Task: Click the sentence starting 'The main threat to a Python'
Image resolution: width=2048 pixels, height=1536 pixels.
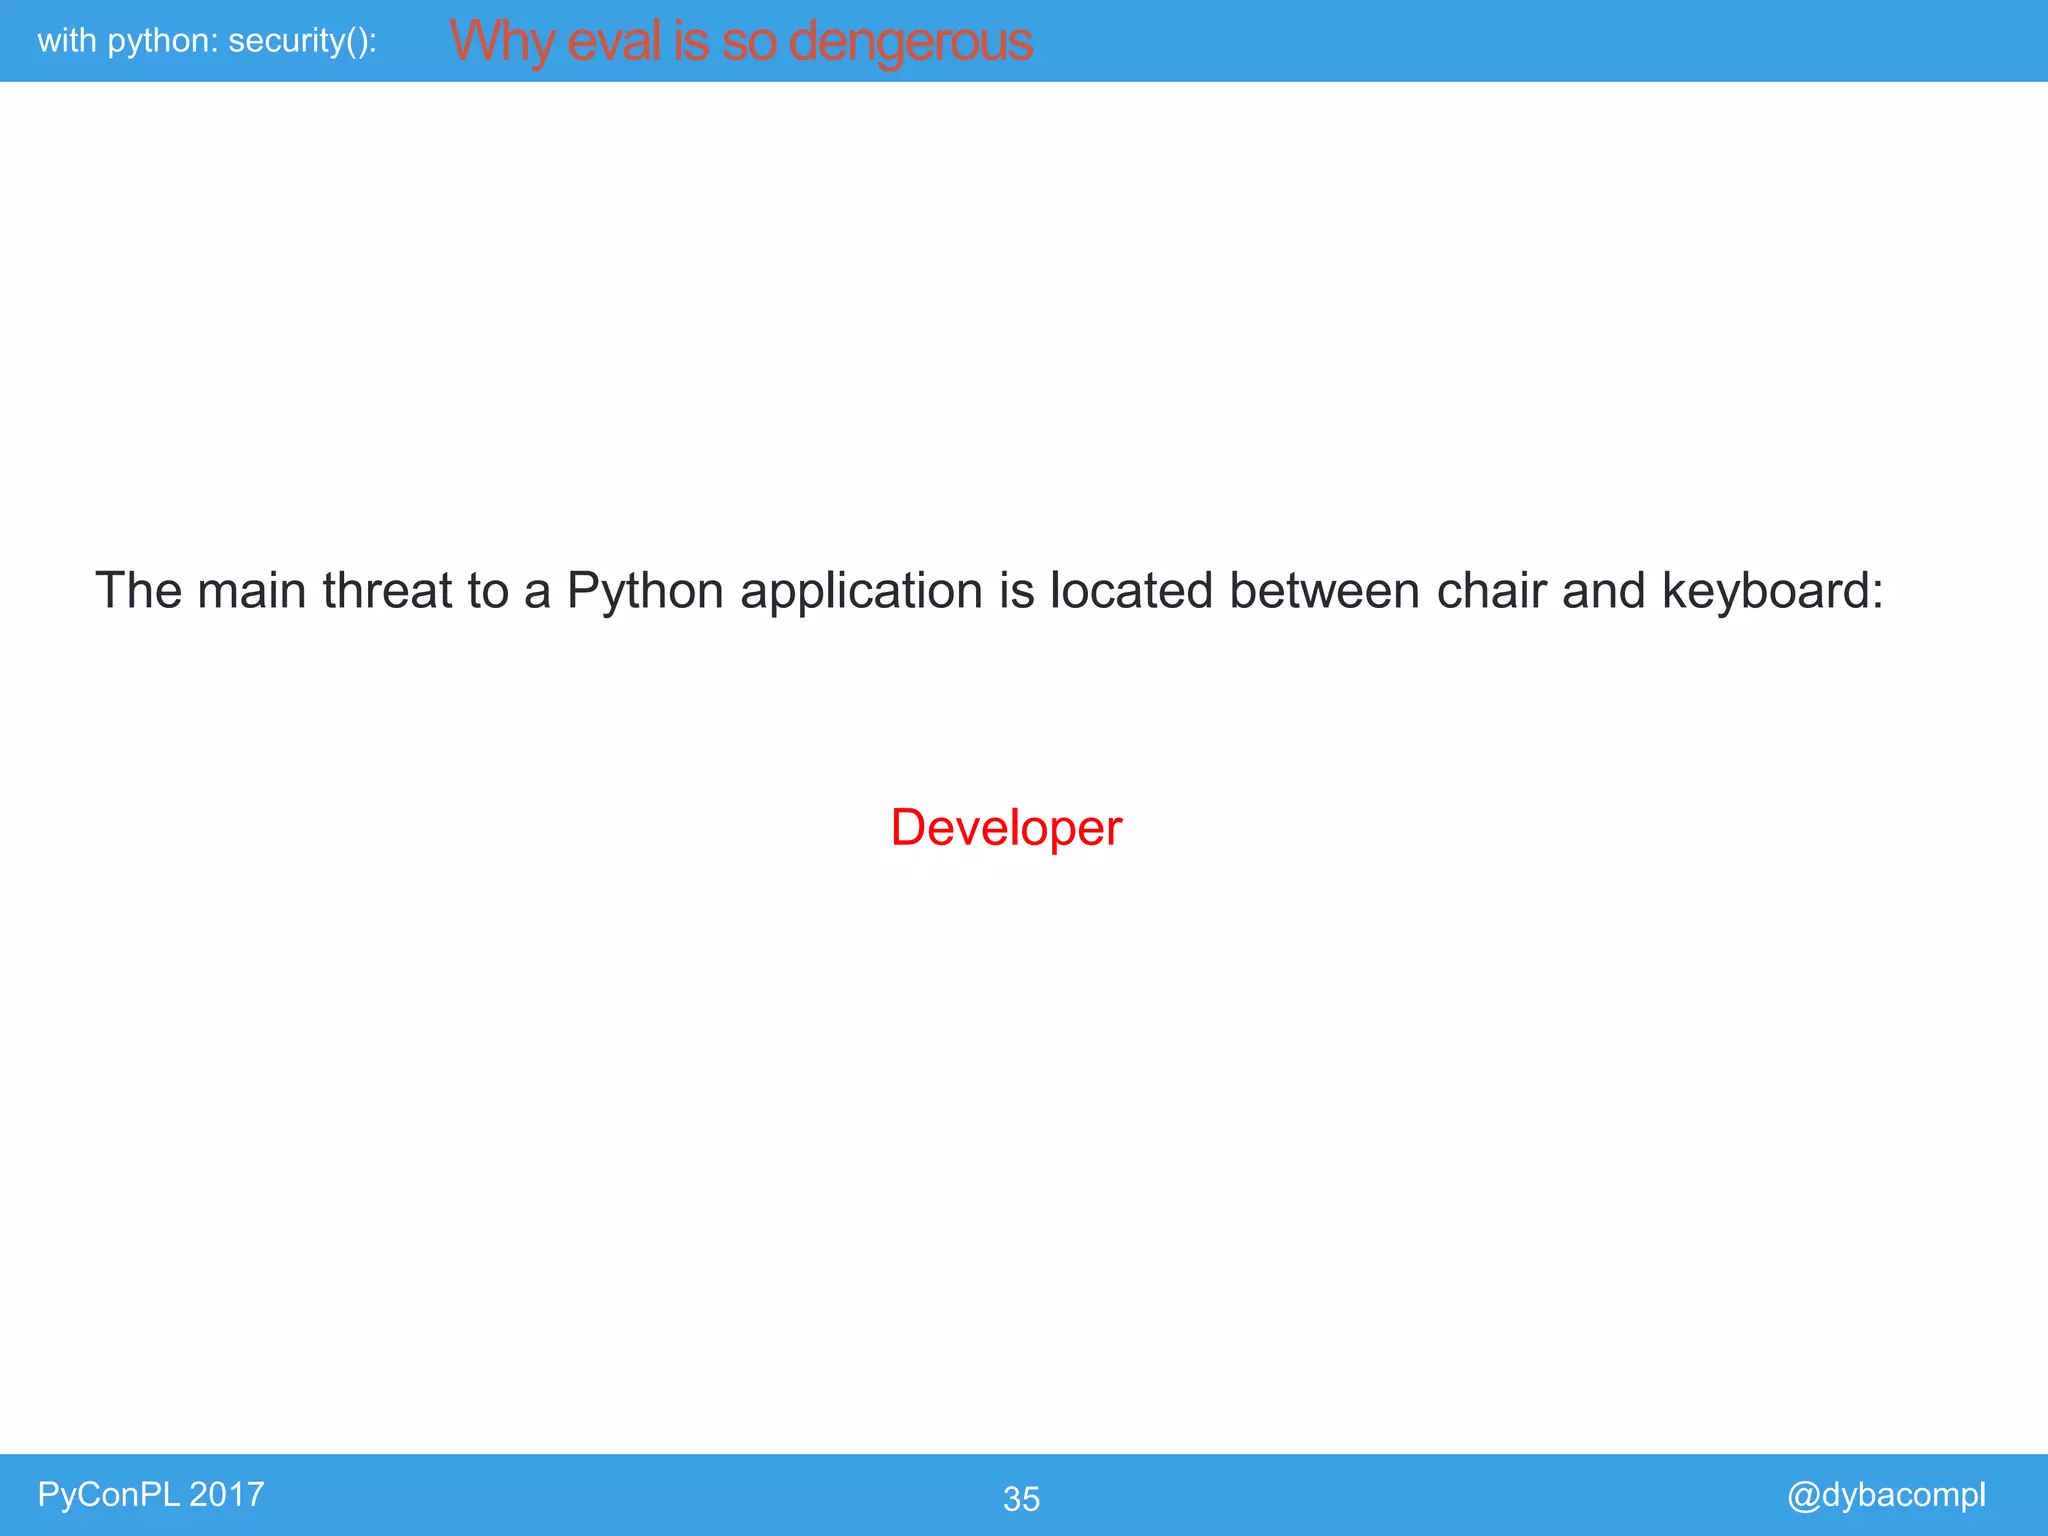Action: click(x=989, y=591)
